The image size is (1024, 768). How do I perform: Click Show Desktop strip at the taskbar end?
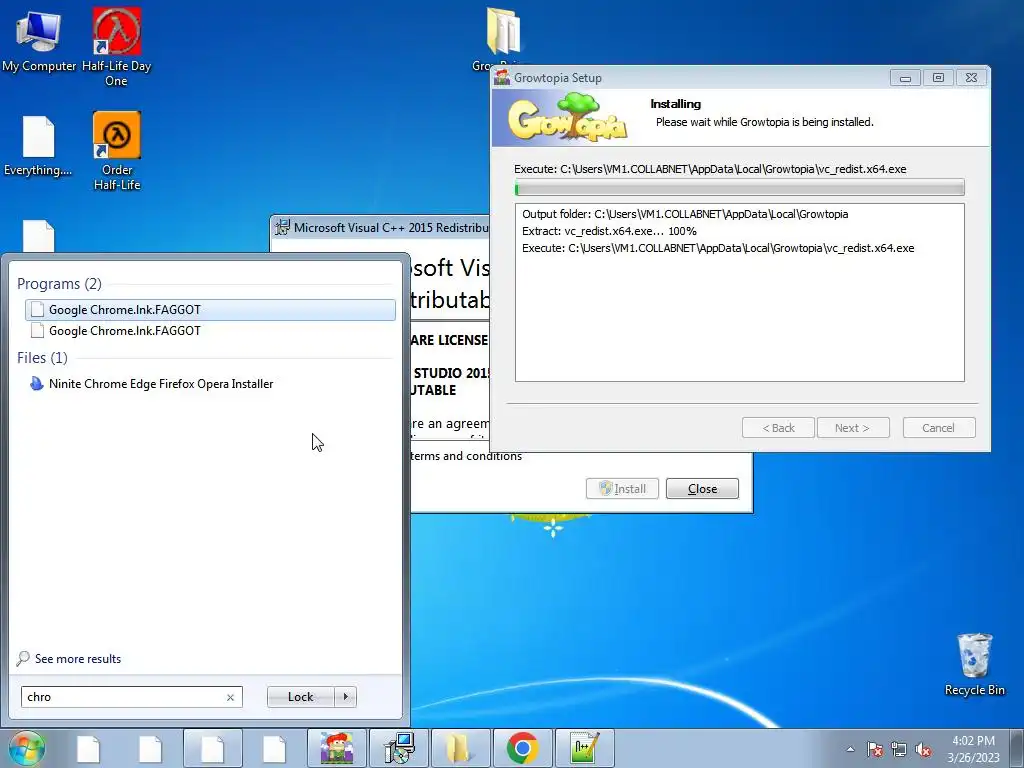(x=1017, y=748)
